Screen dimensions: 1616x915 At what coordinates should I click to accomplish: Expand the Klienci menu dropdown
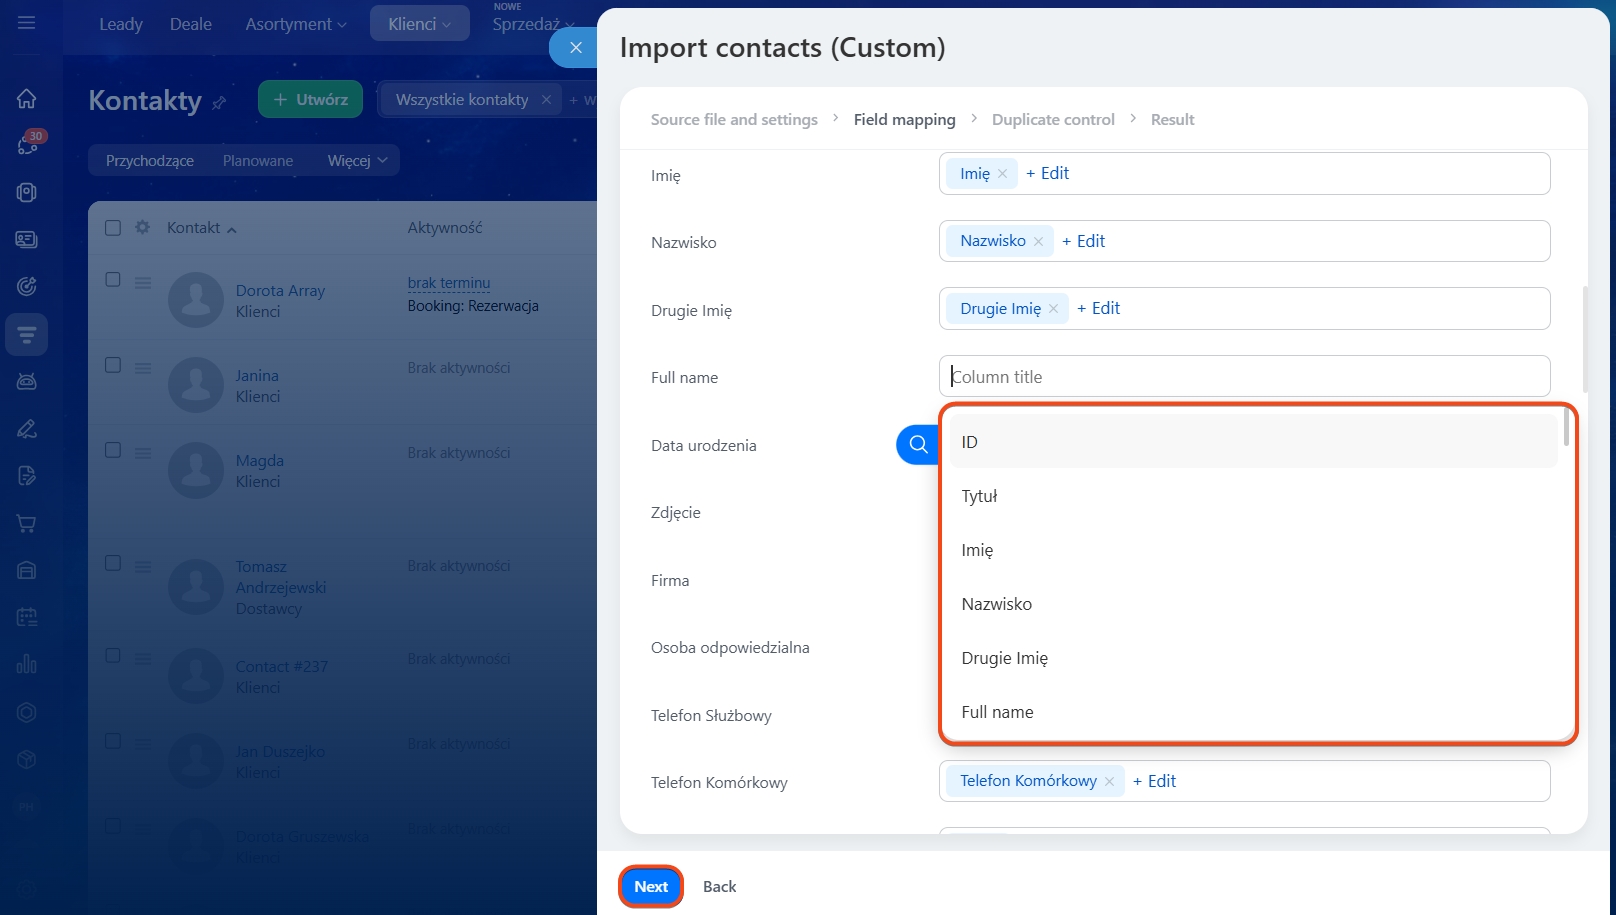(x=419, y=24)
